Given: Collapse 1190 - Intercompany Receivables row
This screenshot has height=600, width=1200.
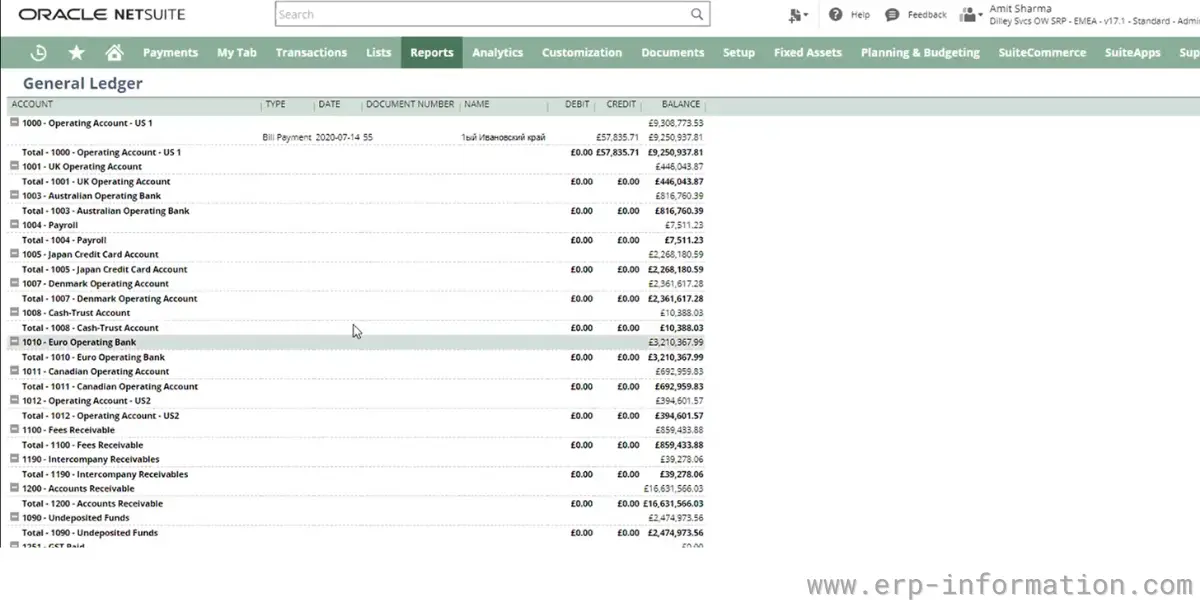Looking at the screenshot, I should tap(14, 459).
